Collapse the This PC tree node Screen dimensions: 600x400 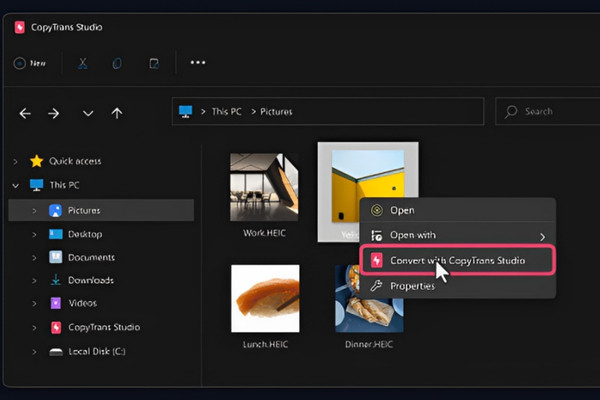pyautogui.click(x=15, y=186)
